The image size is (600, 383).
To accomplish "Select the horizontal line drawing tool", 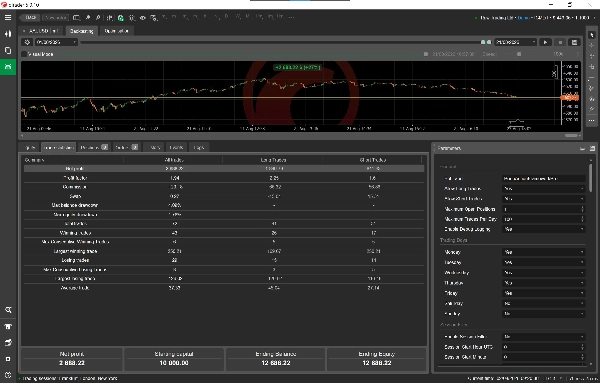I will click(592, 78).
